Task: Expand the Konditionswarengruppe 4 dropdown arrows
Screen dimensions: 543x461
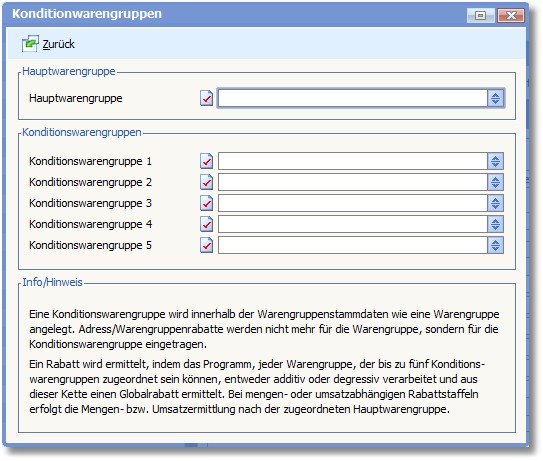Action: point(495,224)
